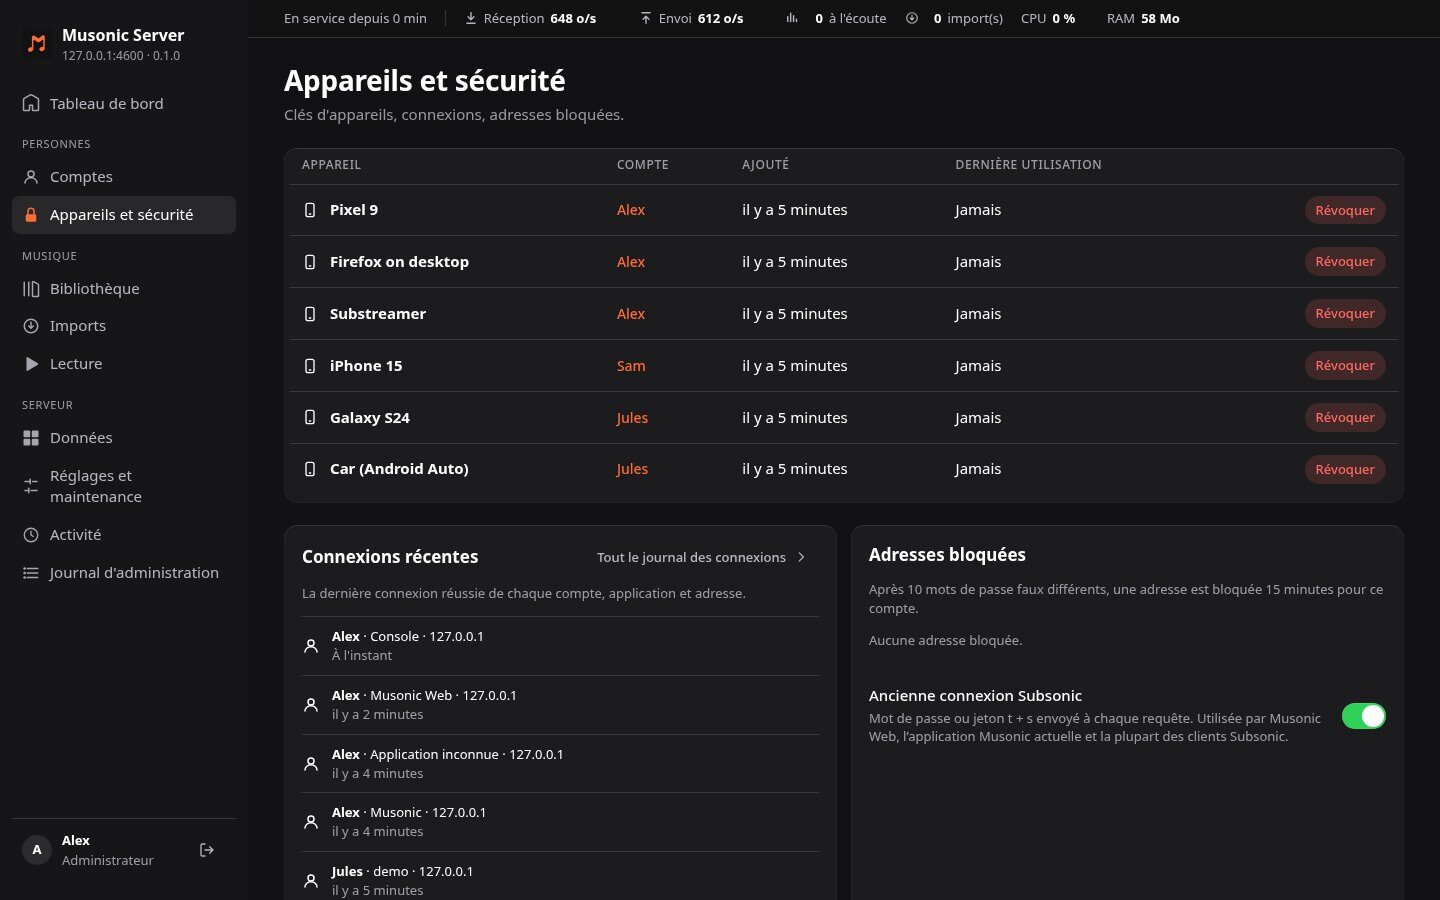
Task: Click user icon for Alex Musonic Web connection
Action: (311, 705)
